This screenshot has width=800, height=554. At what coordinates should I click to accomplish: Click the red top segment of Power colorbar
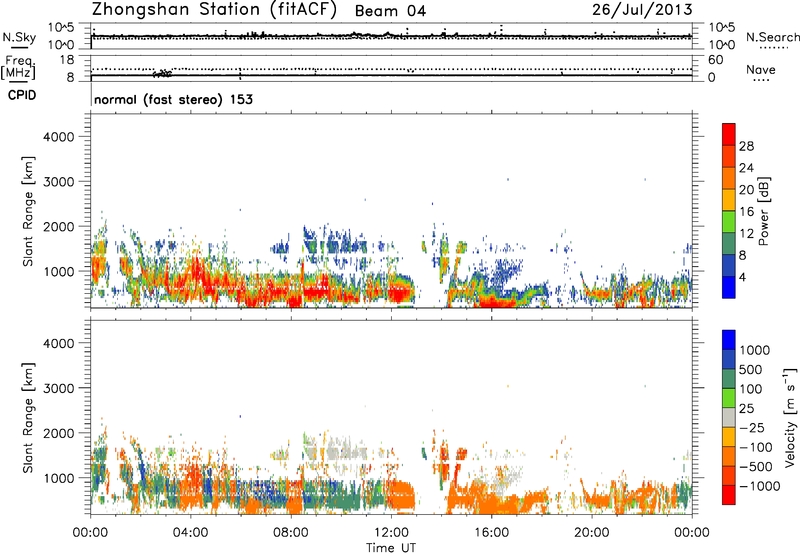729,134
